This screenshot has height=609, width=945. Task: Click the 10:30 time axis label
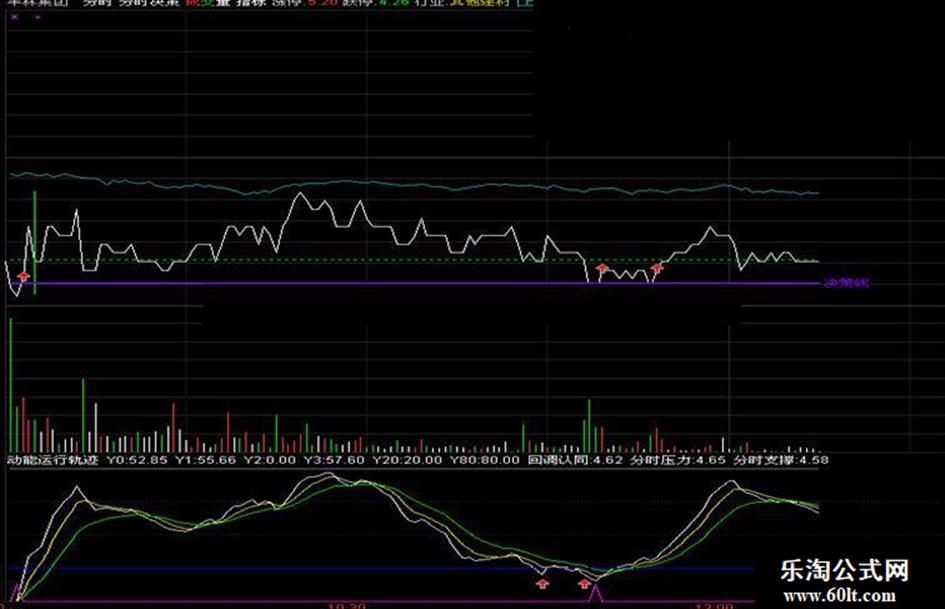point(343,605)
